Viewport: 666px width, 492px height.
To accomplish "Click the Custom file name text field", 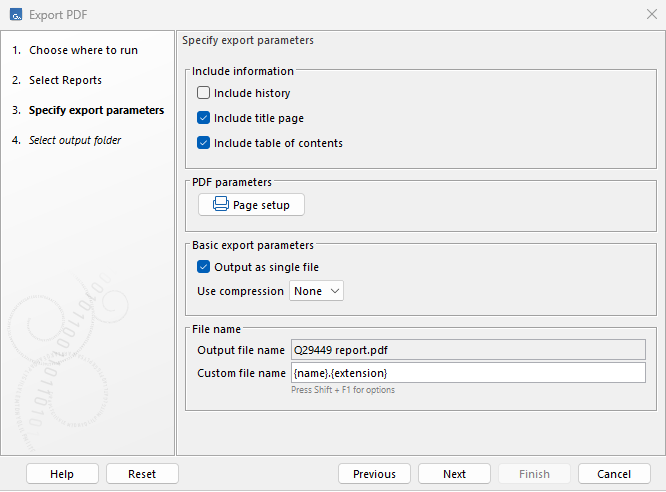I will click(467, 373).
